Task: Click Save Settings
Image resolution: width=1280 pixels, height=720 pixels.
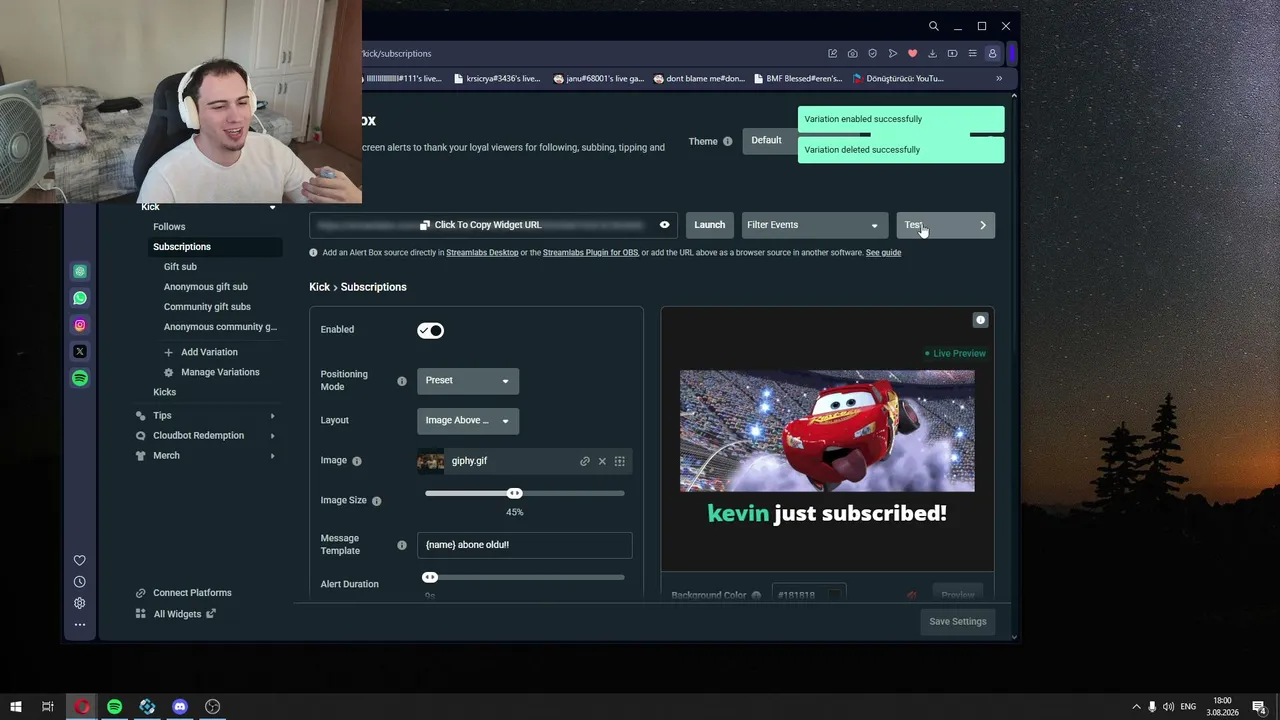Action: click(958, 621)
